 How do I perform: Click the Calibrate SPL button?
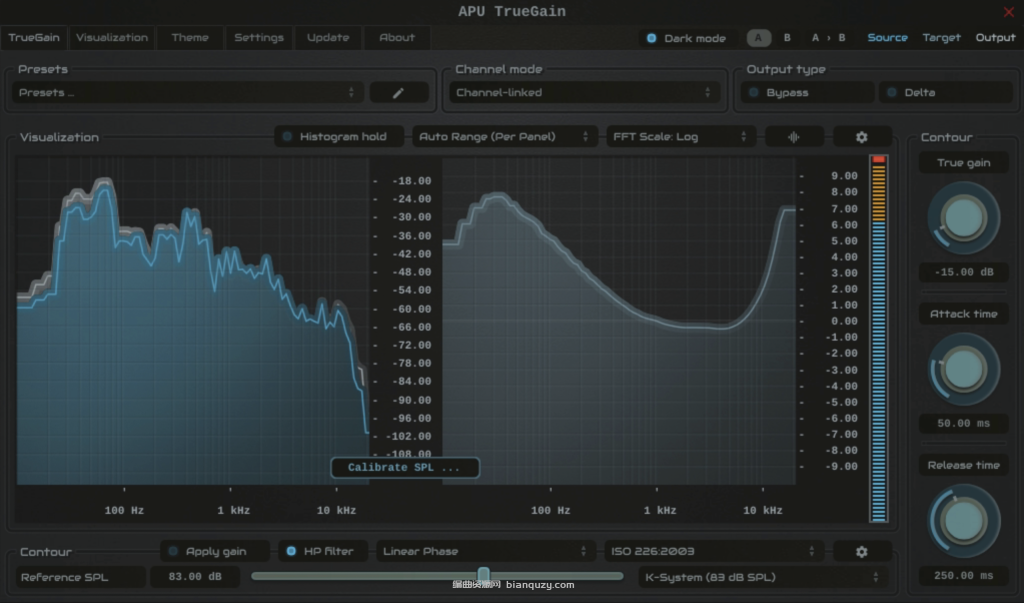(404, 467)
